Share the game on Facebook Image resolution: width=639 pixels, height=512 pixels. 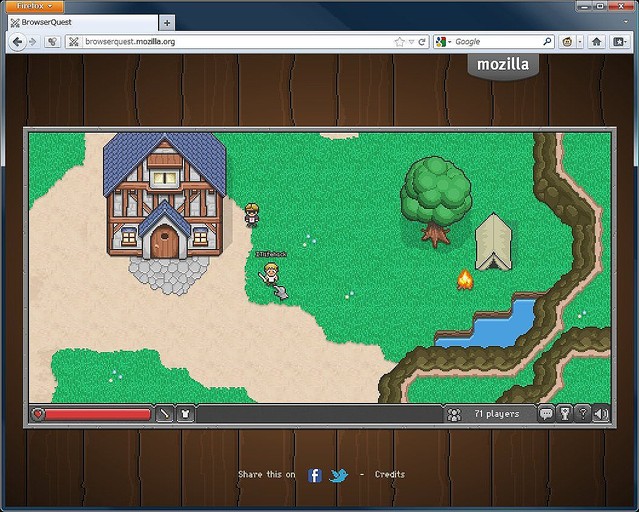click(x=315, y=475)
